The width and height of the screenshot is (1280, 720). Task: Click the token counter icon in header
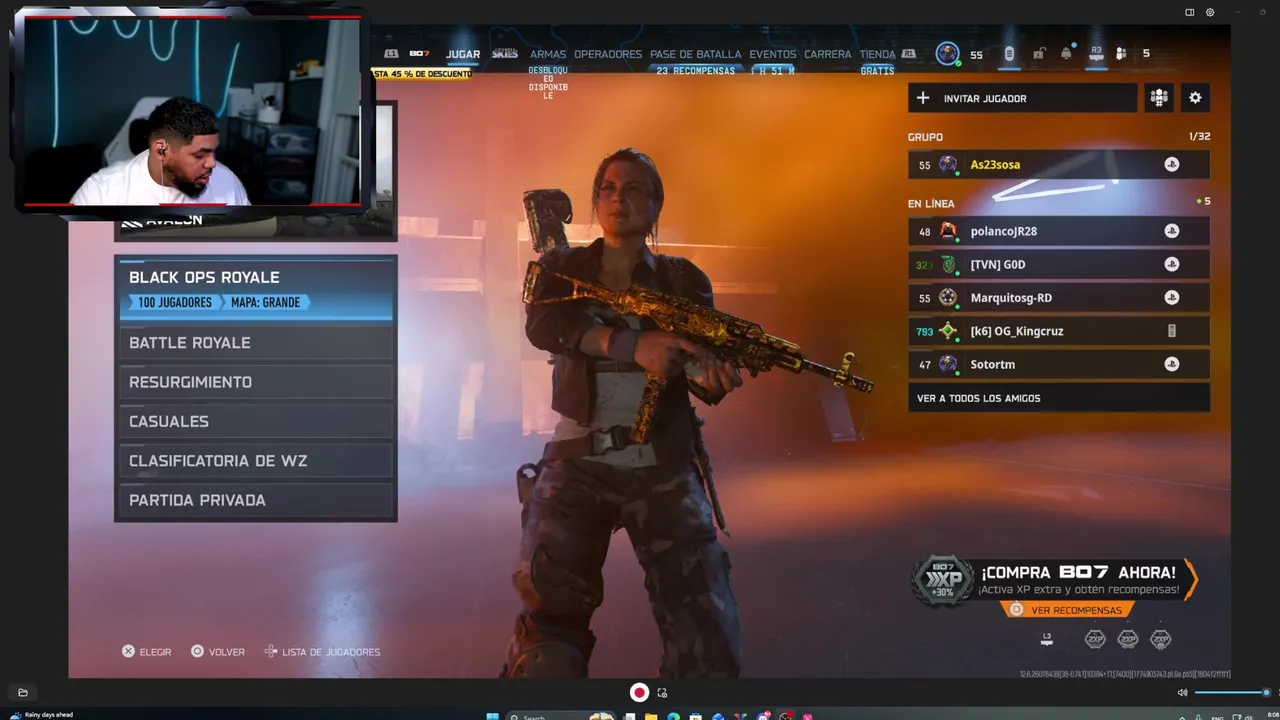pyautogui.click(x=1009, y=54)
